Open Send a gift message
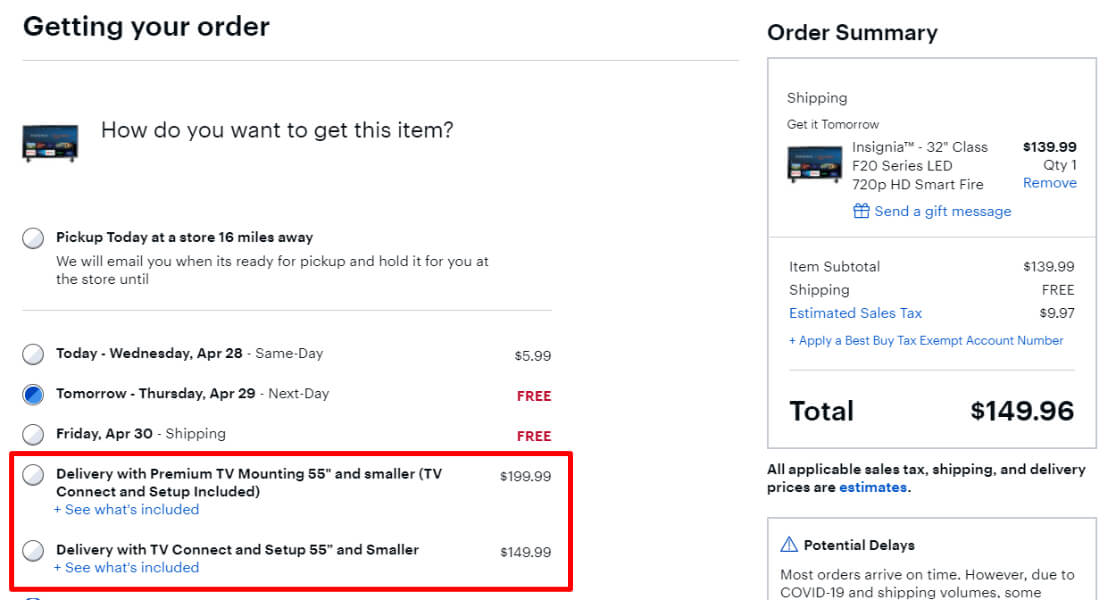 tap(941, 211)
